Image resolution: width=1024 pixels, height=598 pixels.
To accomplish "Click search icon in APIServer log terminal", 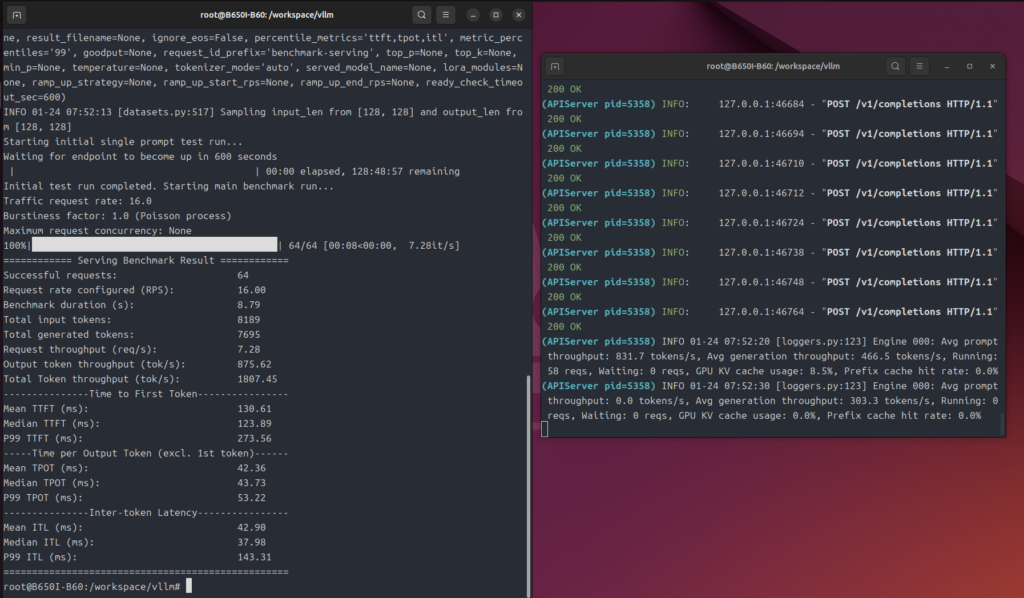I will (x=897, y=66).
